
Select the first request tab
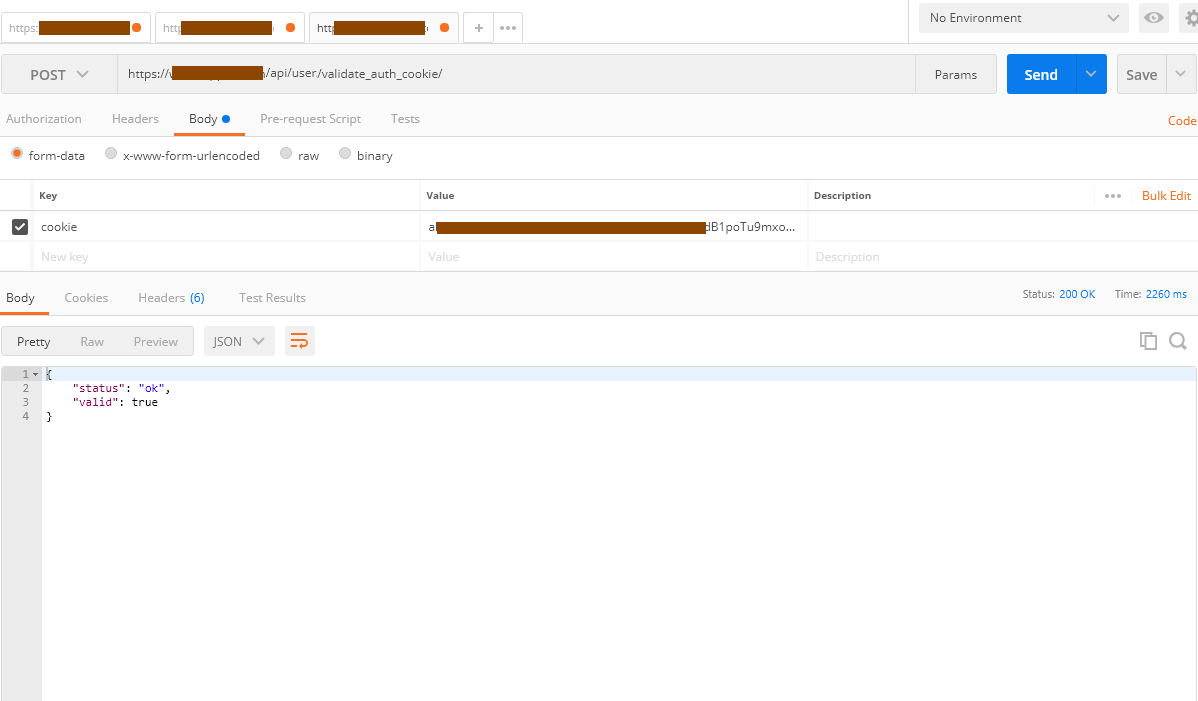click(75, 28)
